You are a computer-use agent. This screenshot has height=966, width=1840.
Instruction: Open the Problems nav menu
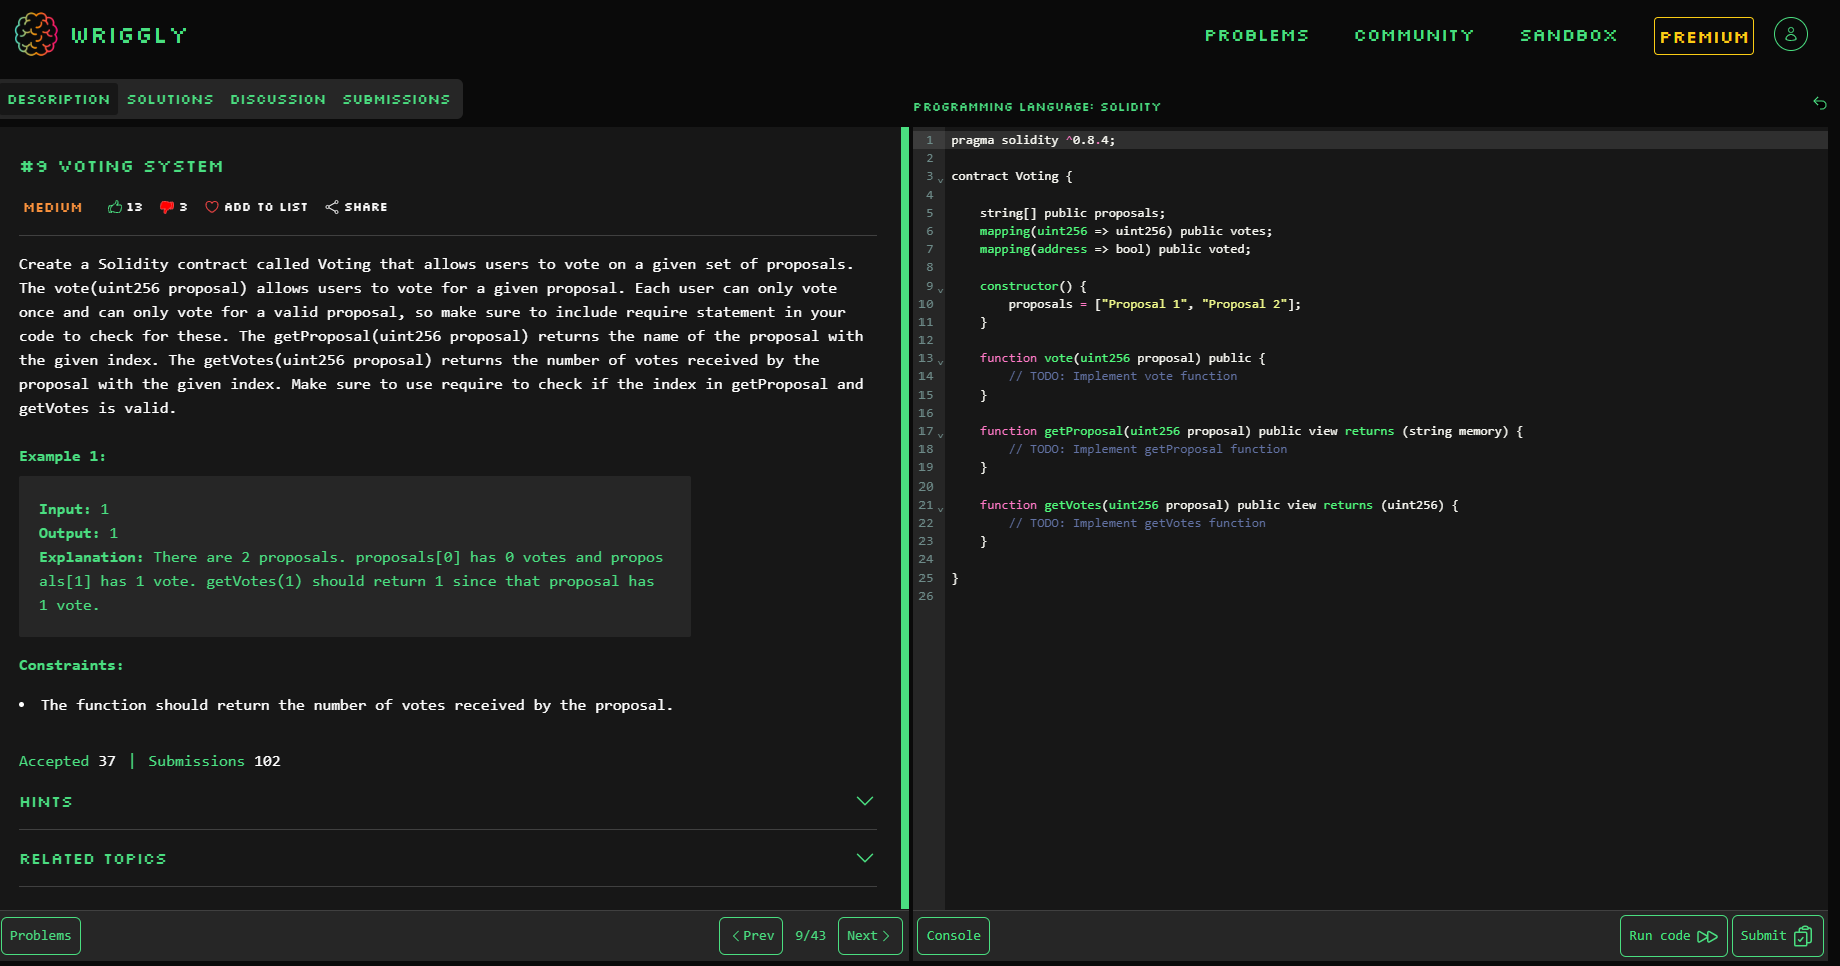click(1256, 35)
